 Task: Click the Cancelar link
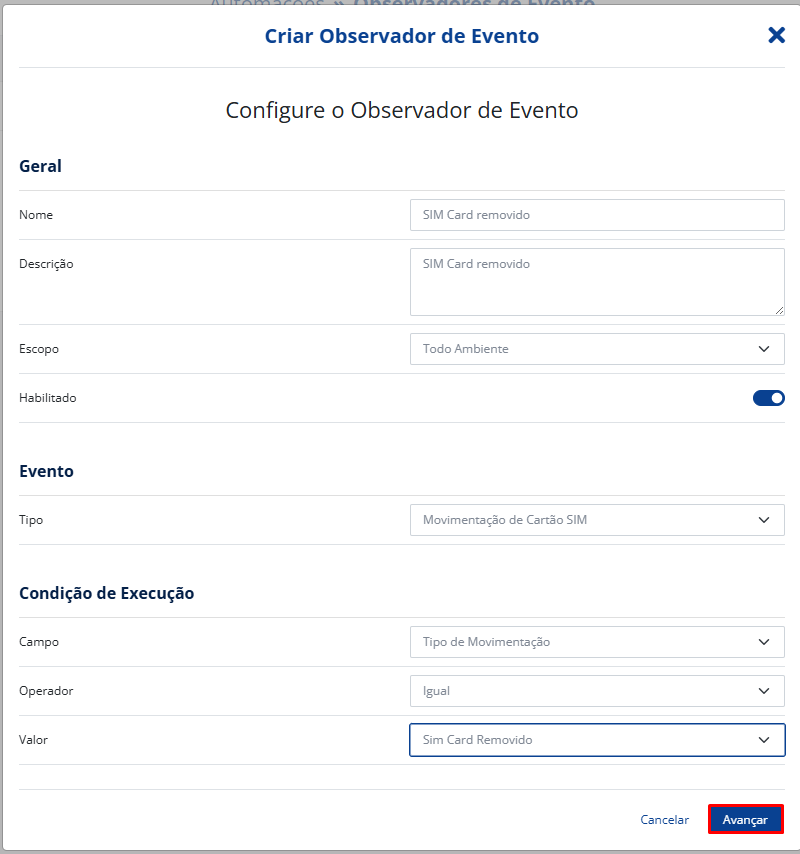pyautogui.click(x=664, y=820)
